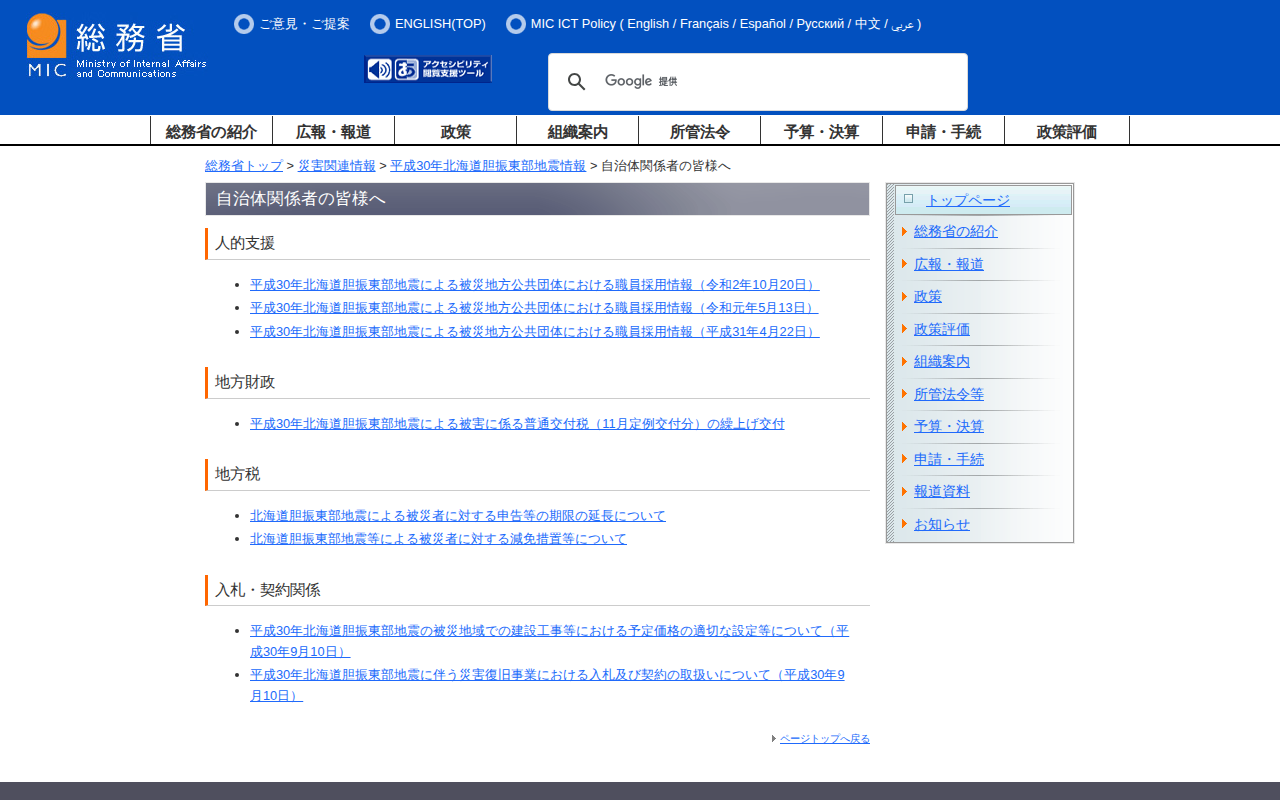Open the 令和2年10月20日 staff recruitment link
Image resolution: width=1280 pixels, height=800 pixels.
[534, 284]
